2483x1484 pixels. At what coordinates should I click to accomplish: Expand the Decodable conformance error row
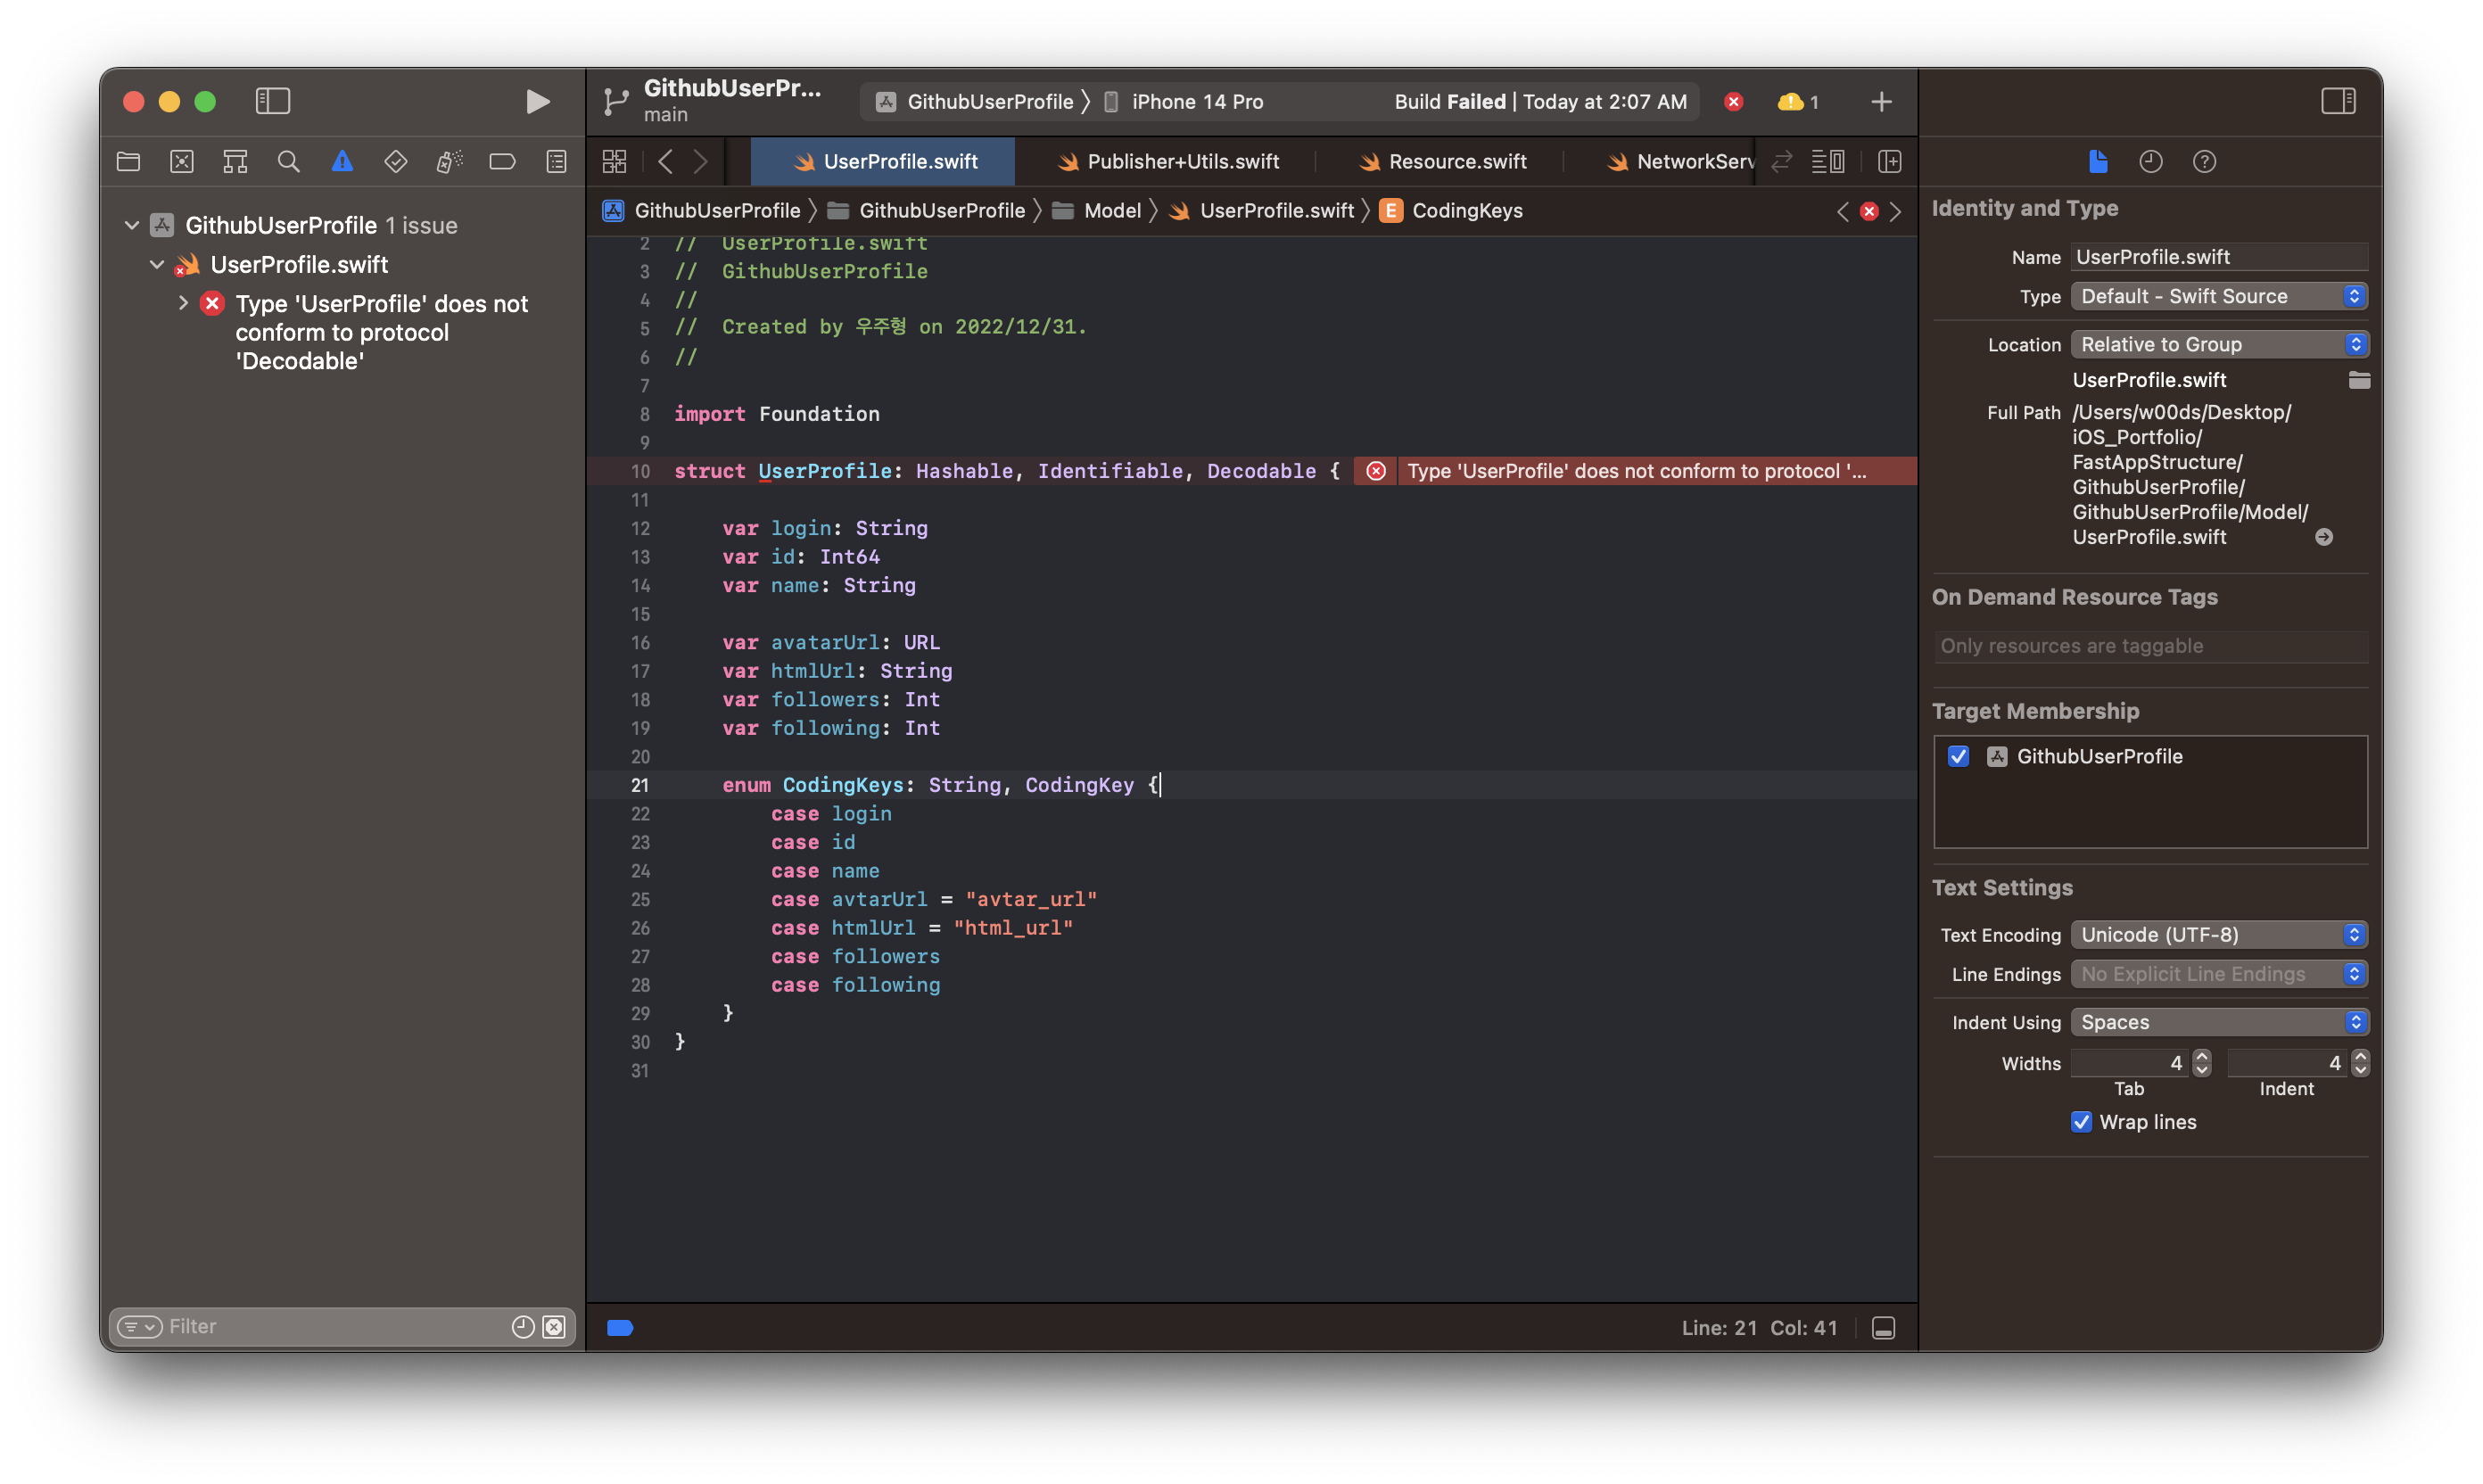(183, 302)
